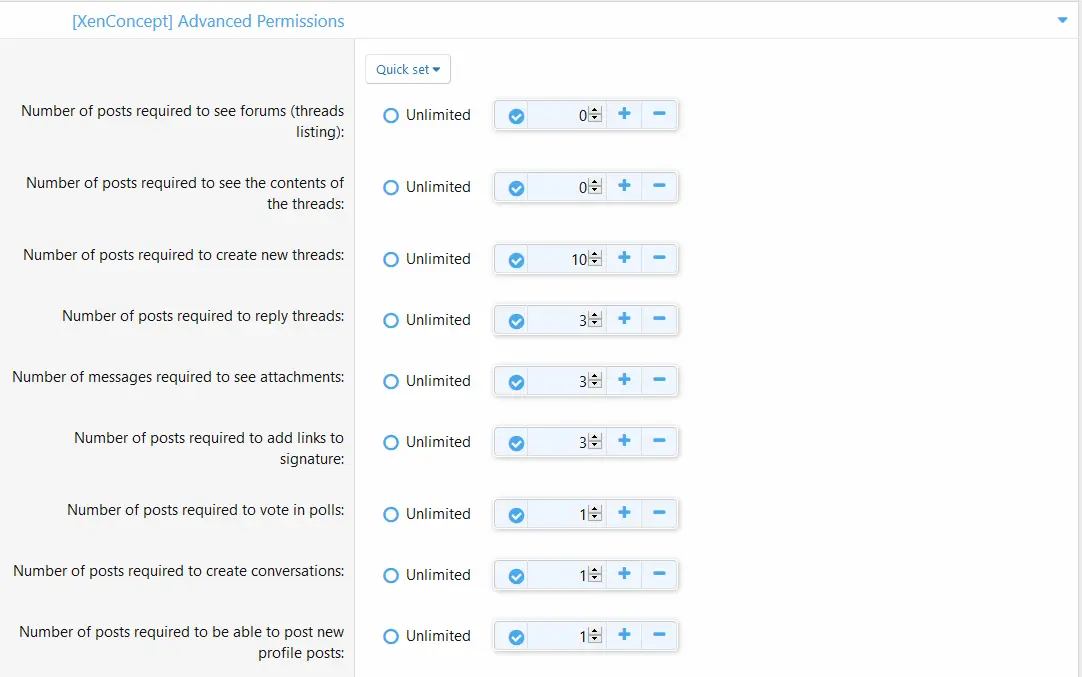The height and width of the screenshot is (677, 1082).
Task: Select Unlimited for see forums threads listing
Action: 391,115
